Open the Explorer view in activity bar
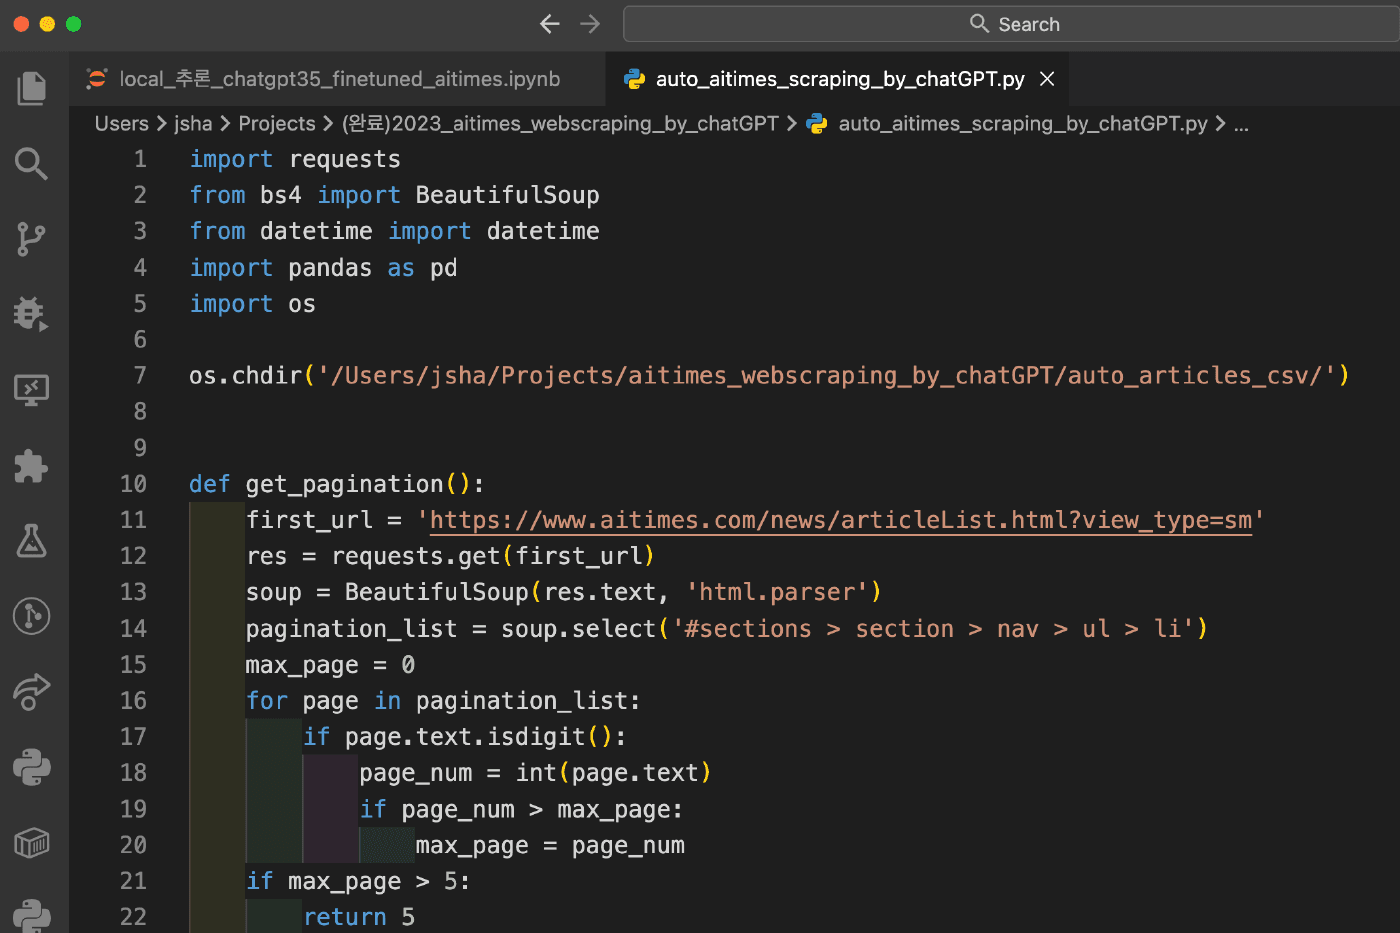Image resolution: width=1400 pixels, height=933 pixels. [32, 88]
